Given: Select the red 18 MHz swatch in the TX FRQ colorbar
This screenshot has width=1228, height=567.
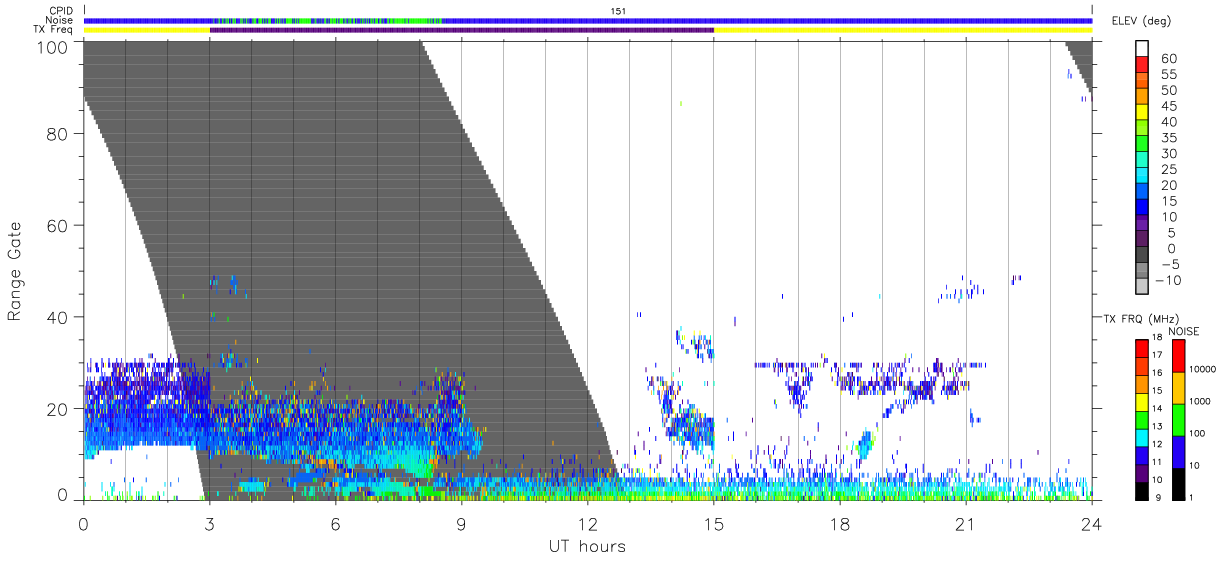Looking at the screenshot, I should 1142,348.
